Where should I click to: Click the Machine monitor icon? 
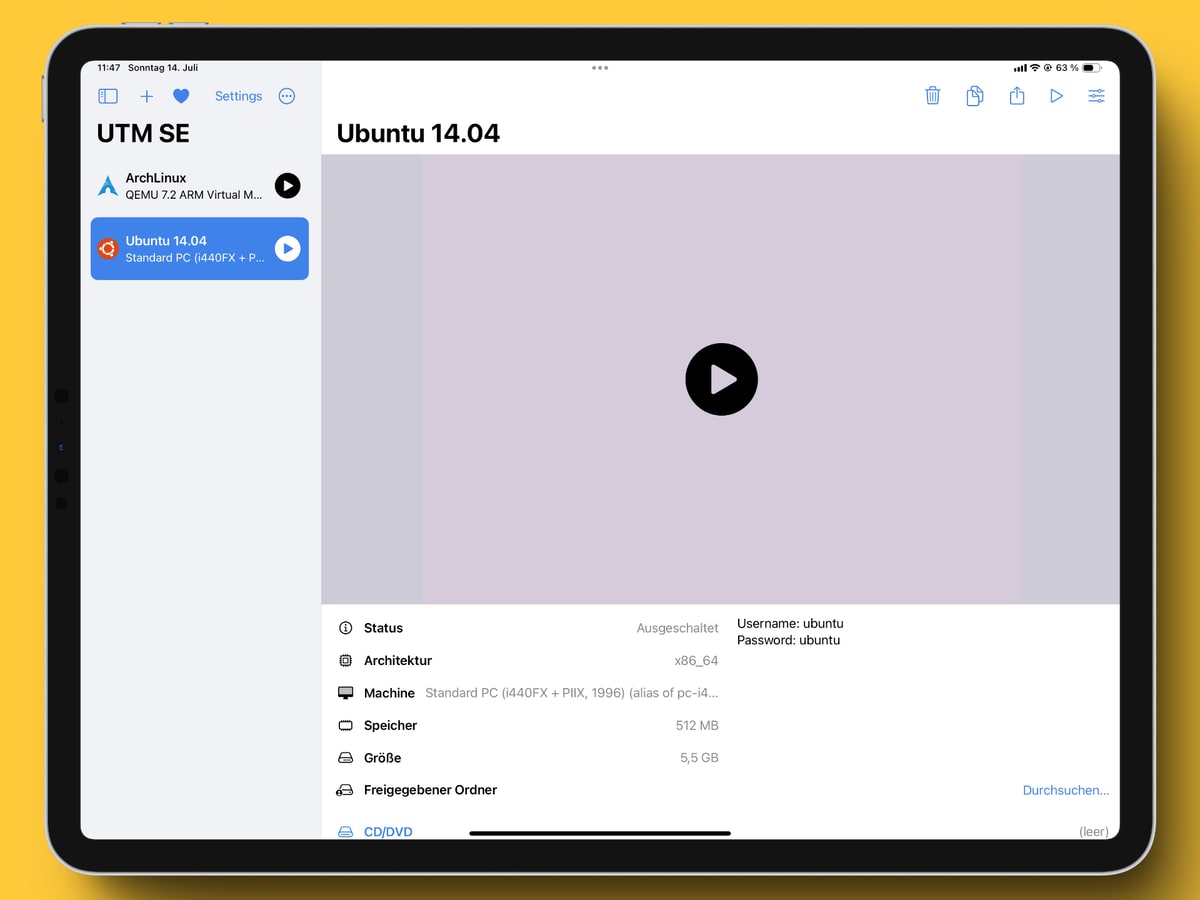(x=346, y=693)
